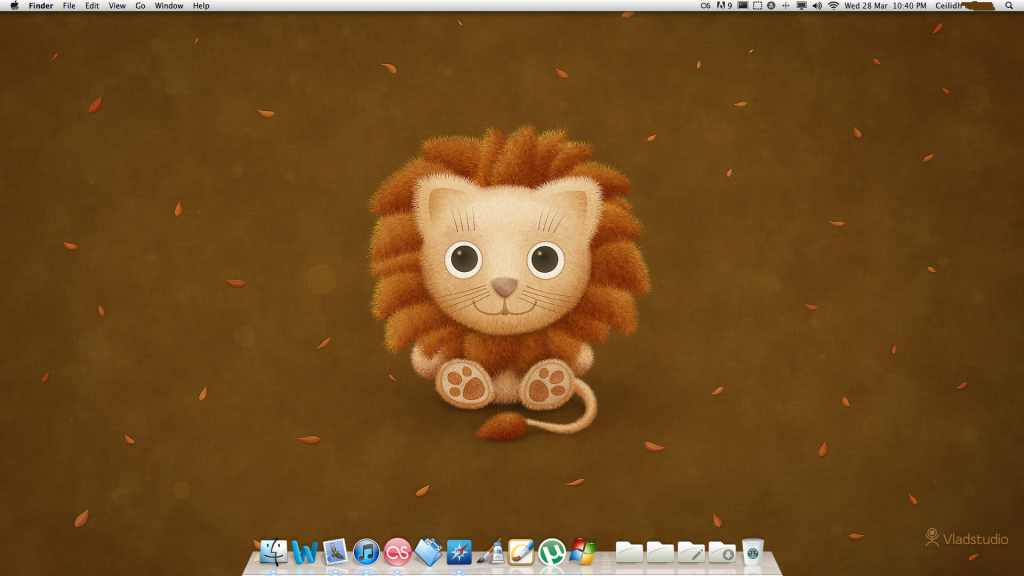The height and width of the screenshot is (576, 1024).
Task: Open the Apple menu
Action: (14, 6)
